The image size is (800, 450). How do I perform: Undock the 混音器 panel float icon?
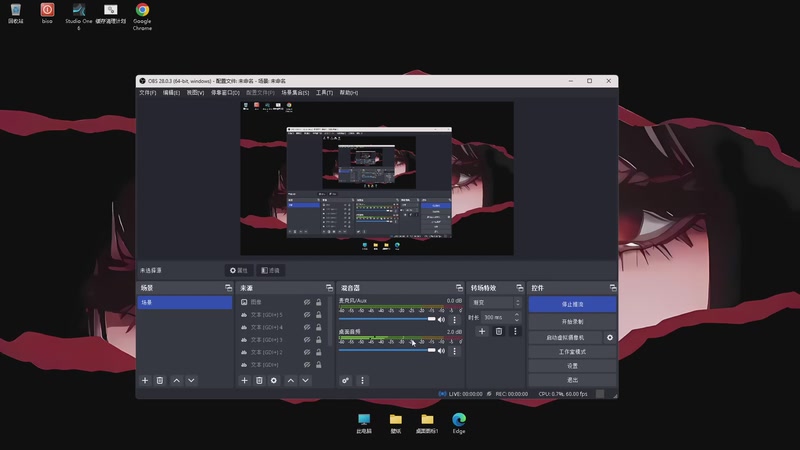pyautogui.click(x=459, y=288)
